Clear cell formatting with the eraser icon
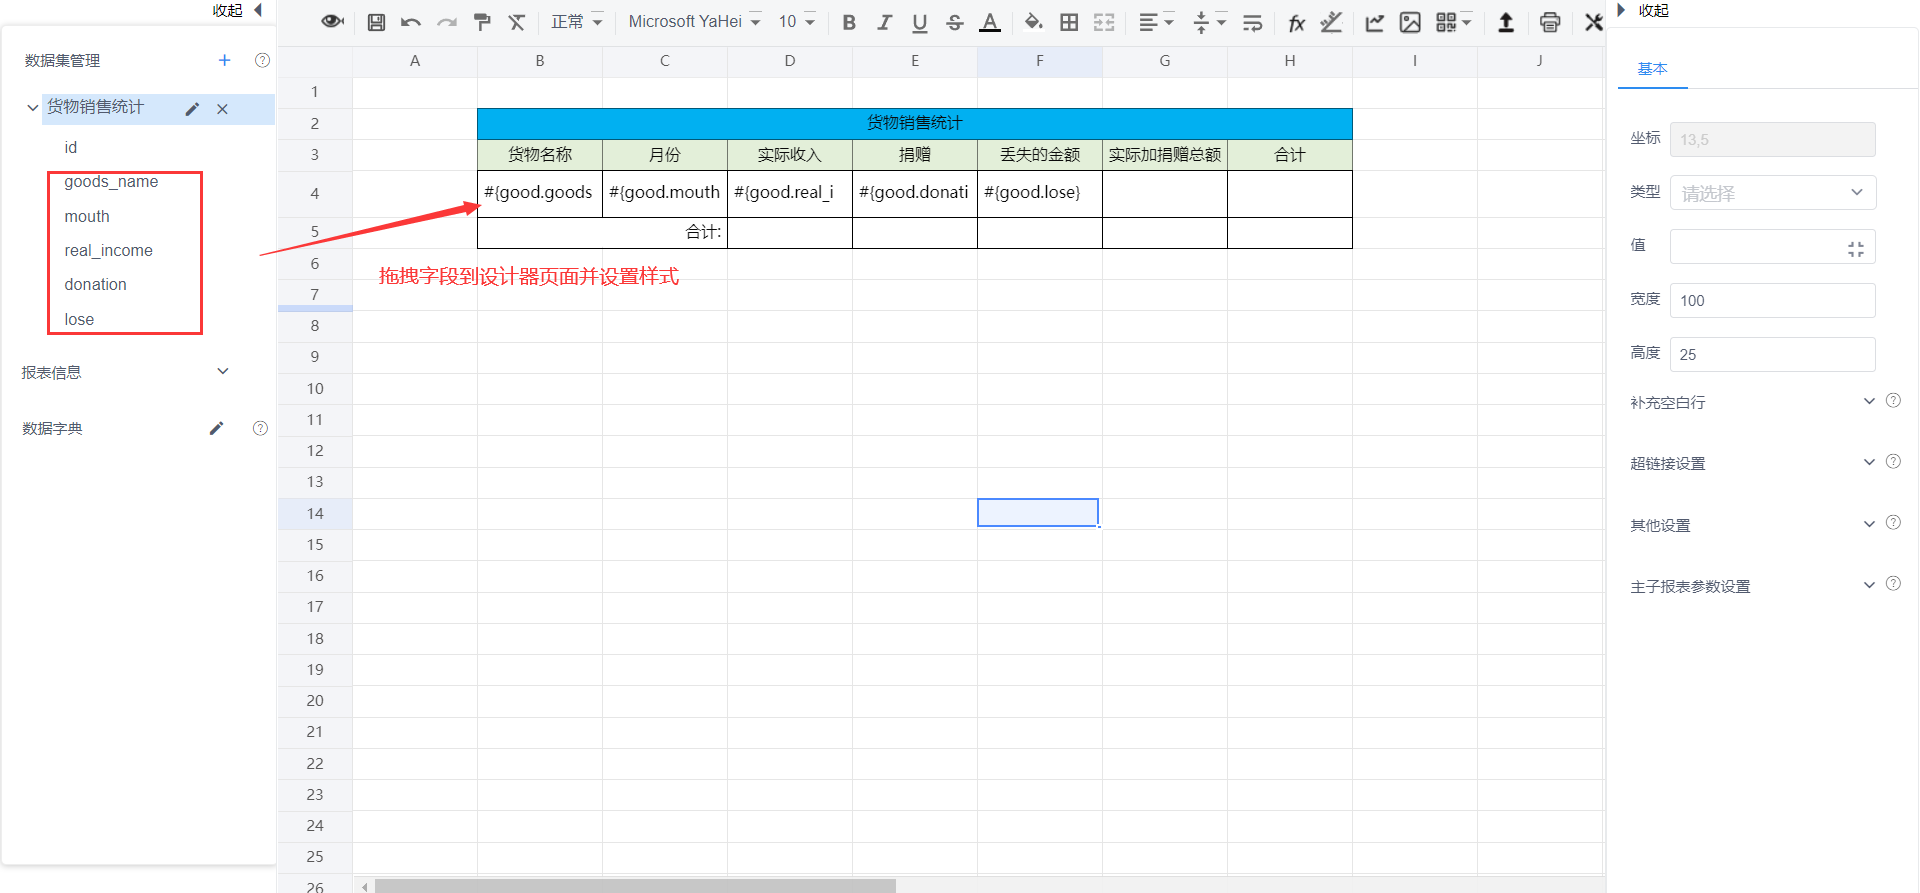The width and height of the screenshot is (1920, 893). point(517,22)
